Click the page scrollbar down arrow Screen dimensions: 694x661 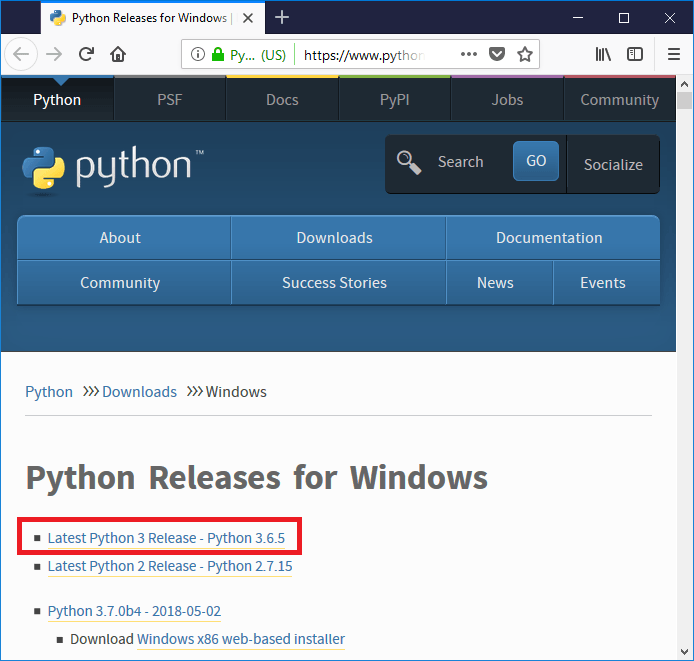tap(684, 652)
